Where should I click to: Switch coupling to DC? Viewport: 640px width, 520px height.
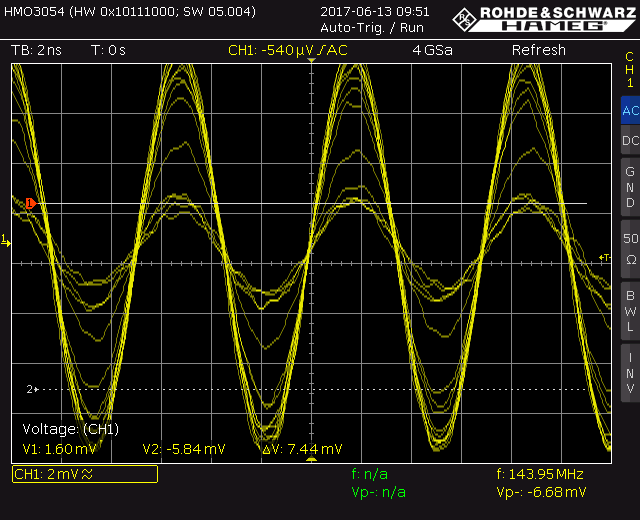point(629,142)
